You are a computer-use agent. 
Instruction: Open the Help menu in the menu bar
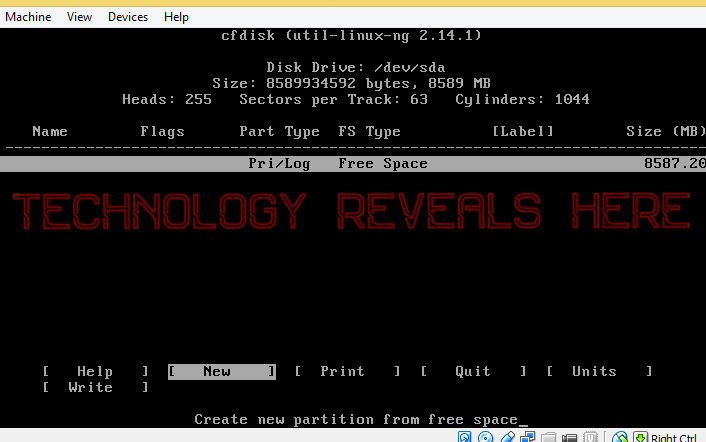[x=176, y=17]
